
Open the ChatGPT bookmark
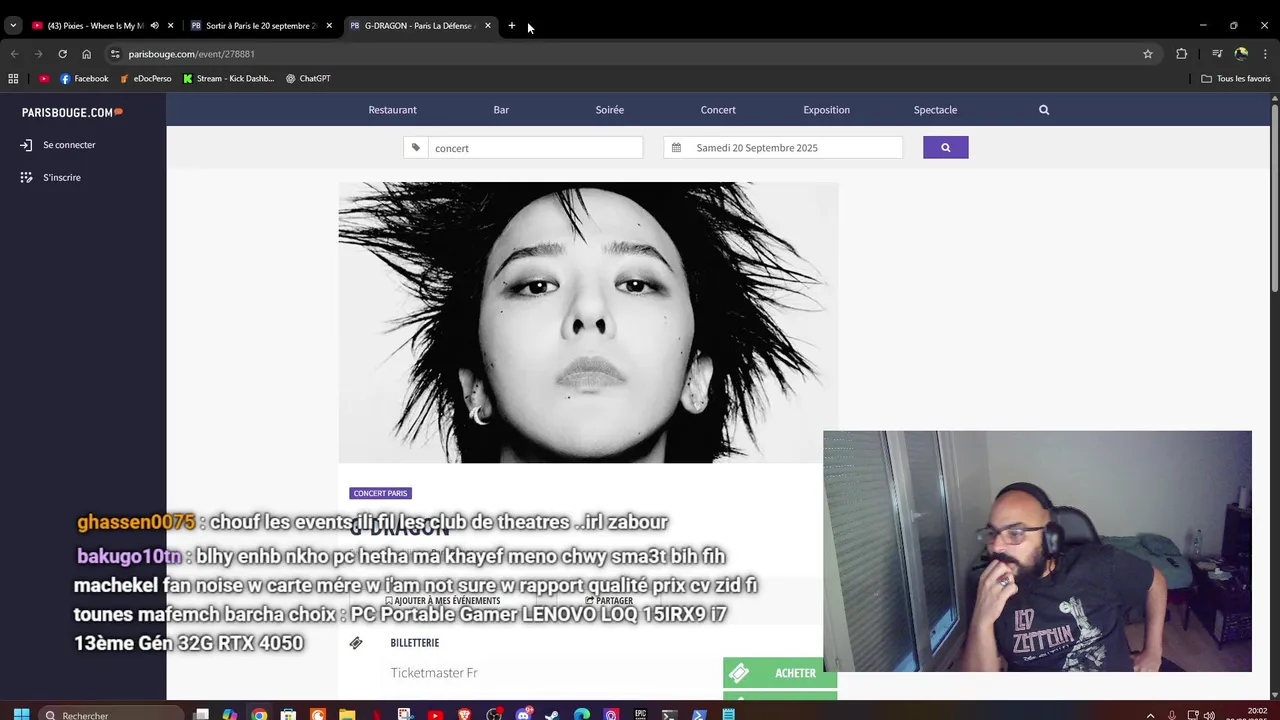click(308, 78)
